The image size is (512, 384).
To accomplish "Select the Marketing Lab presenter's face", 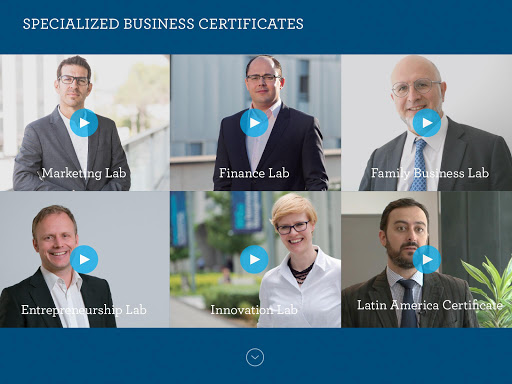I will pos(74,83).
